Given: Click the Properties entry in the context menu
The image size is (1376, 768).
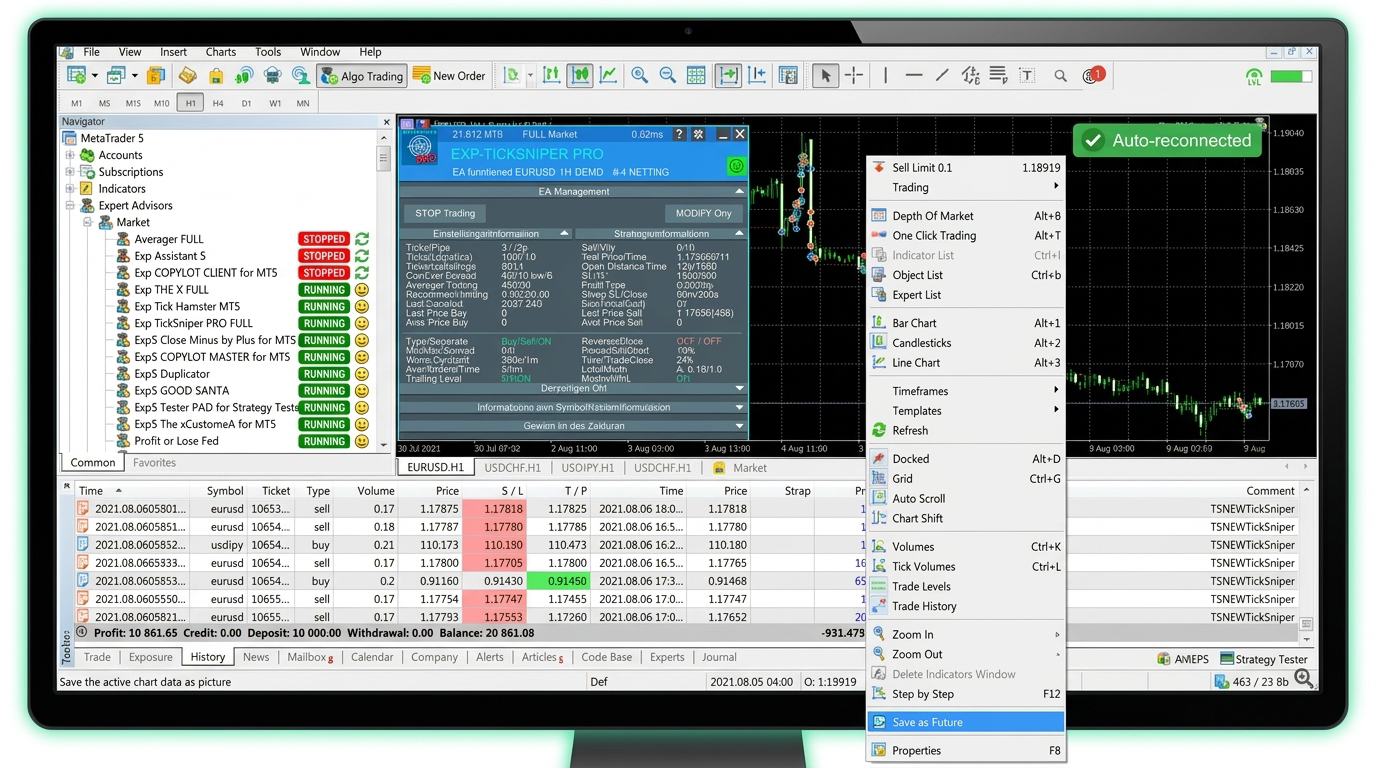Looking at the screenshot, I should coord(966,750).
